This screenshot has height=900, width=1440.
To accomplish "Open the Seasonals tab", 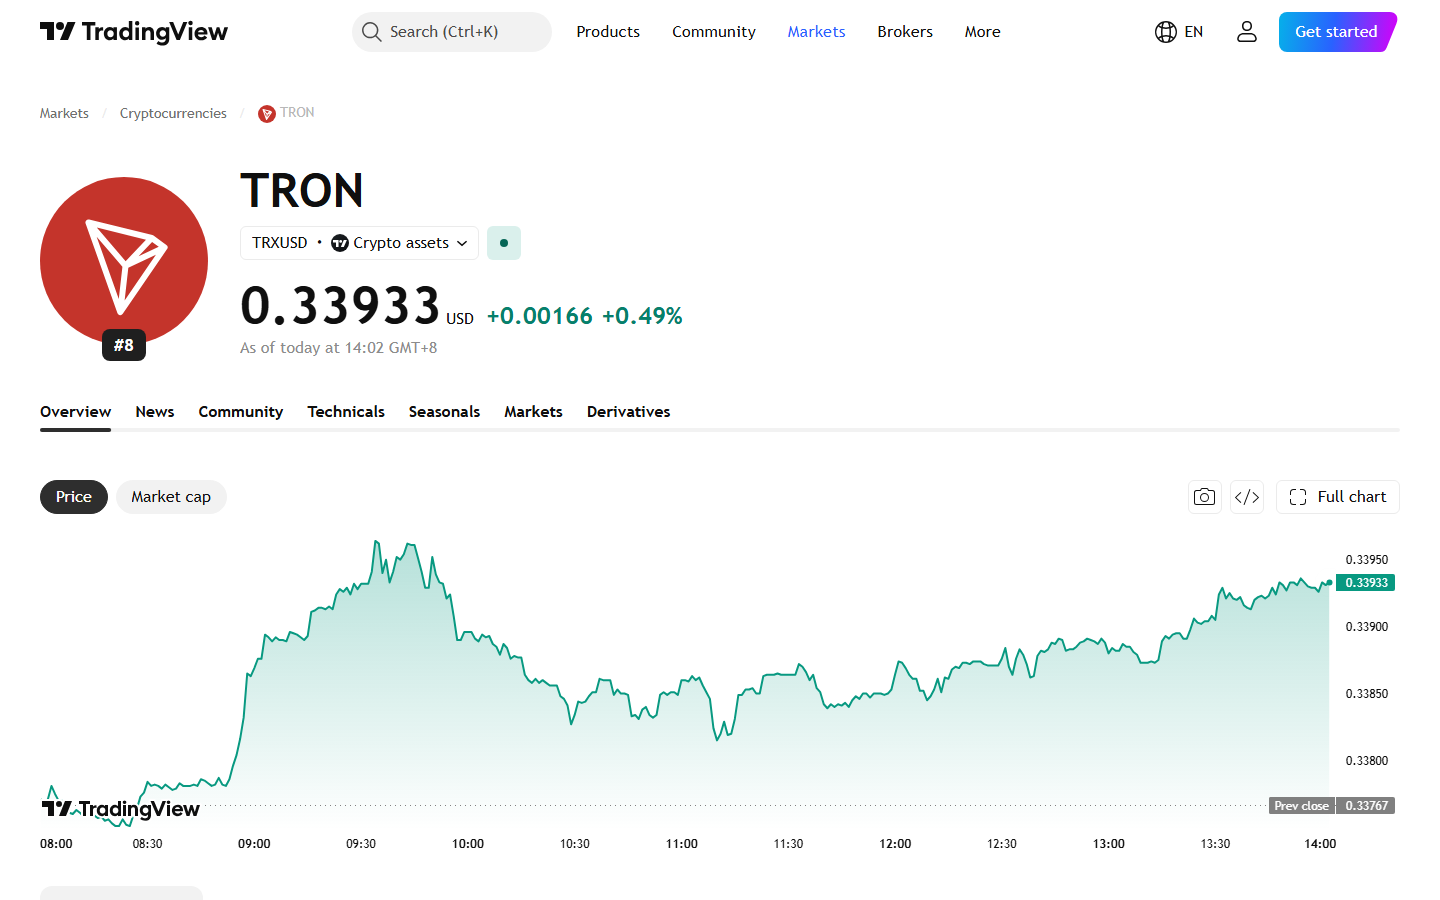I will coord(444,412).
